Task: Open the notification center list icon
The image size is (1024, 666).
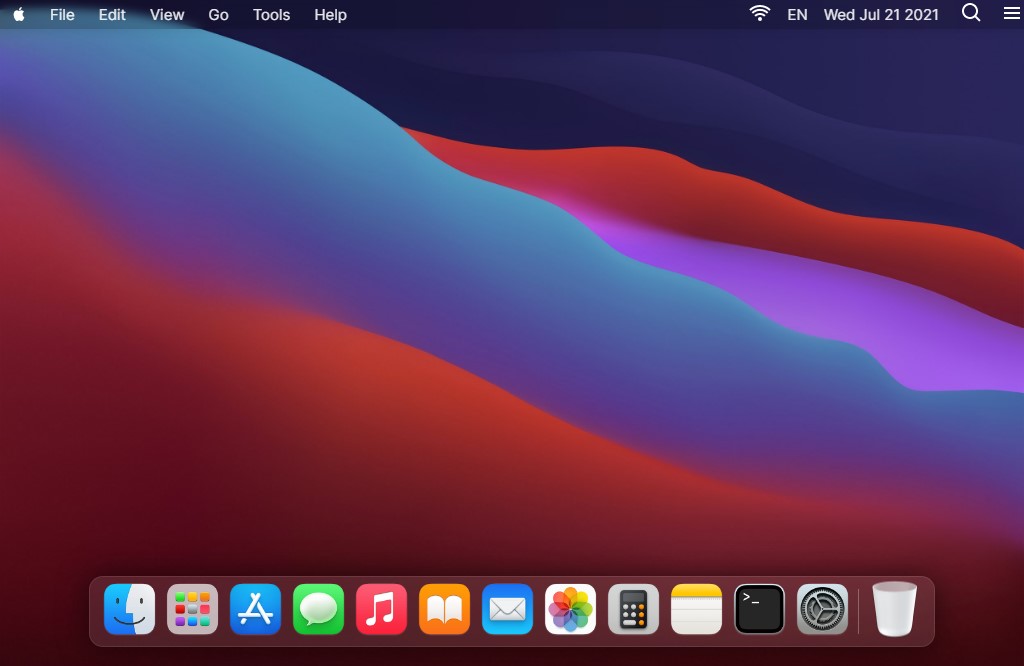Action: coord(1012,13)
